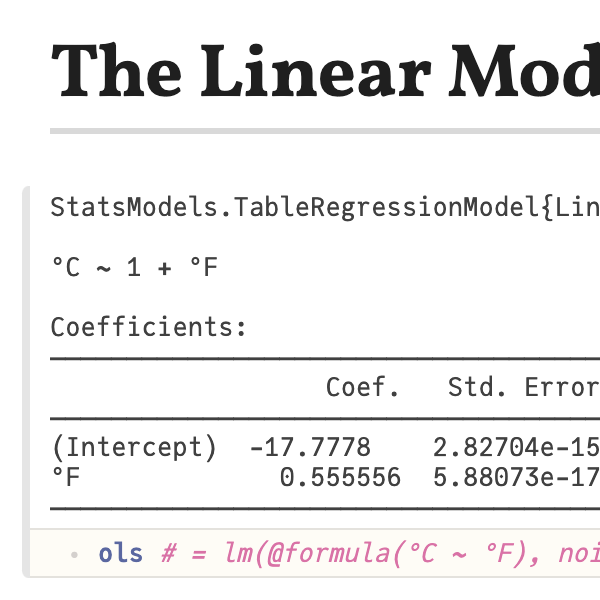Image resolution: width=600 pixels, height=600 pixels.
Task: Click the table's top border line
Action: [x=325, y=359]
